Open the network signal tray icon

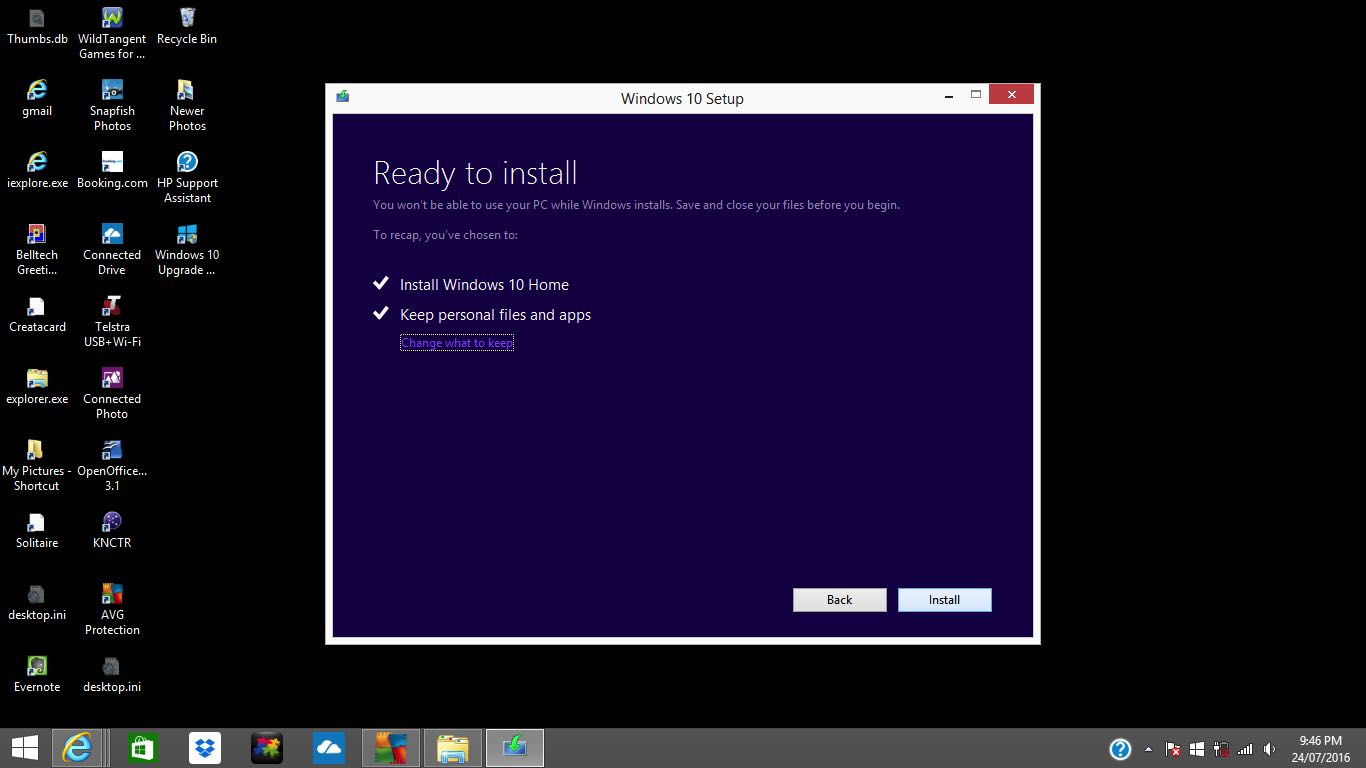coord(1245,749)
